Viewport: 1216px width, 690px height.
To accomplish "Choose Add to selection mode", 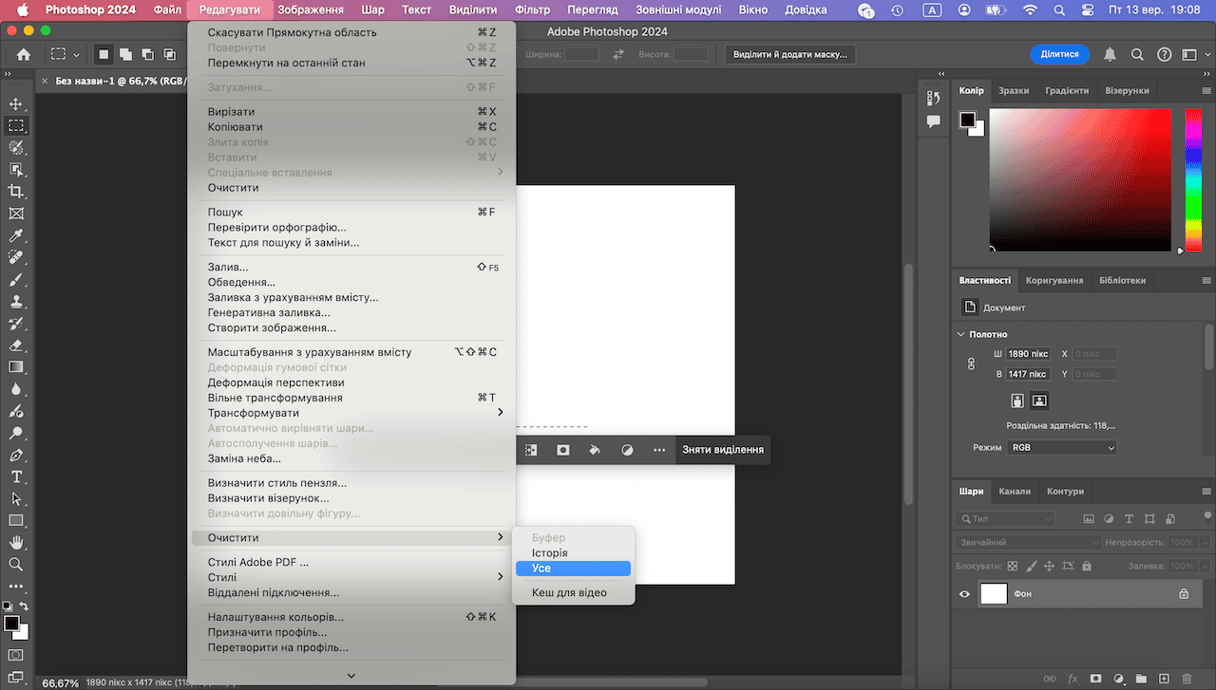I will (126, 54).
